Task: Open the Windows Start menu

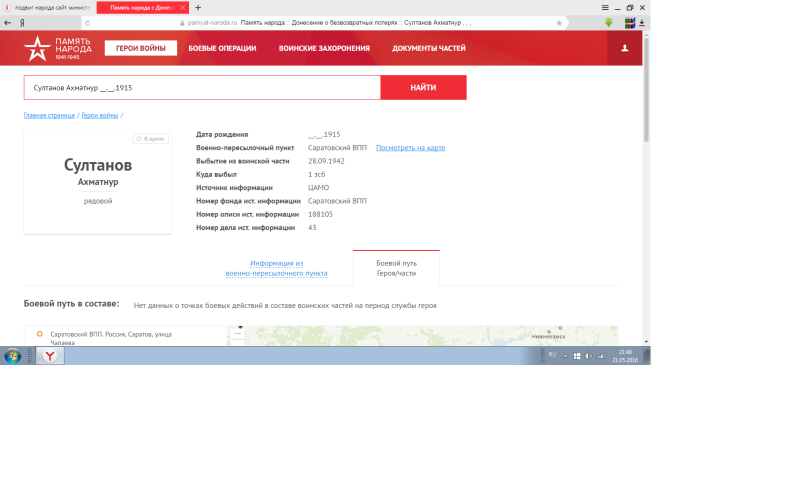Action: pos(13,356)
